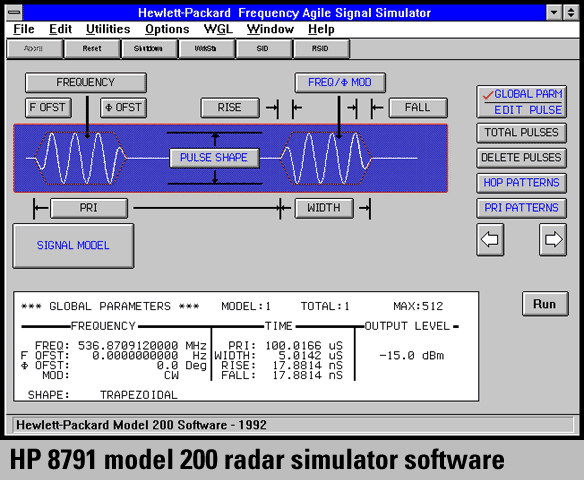Click the SID toolbar button
The height and width of the screenshot is (480, 584).
point(264,49)
